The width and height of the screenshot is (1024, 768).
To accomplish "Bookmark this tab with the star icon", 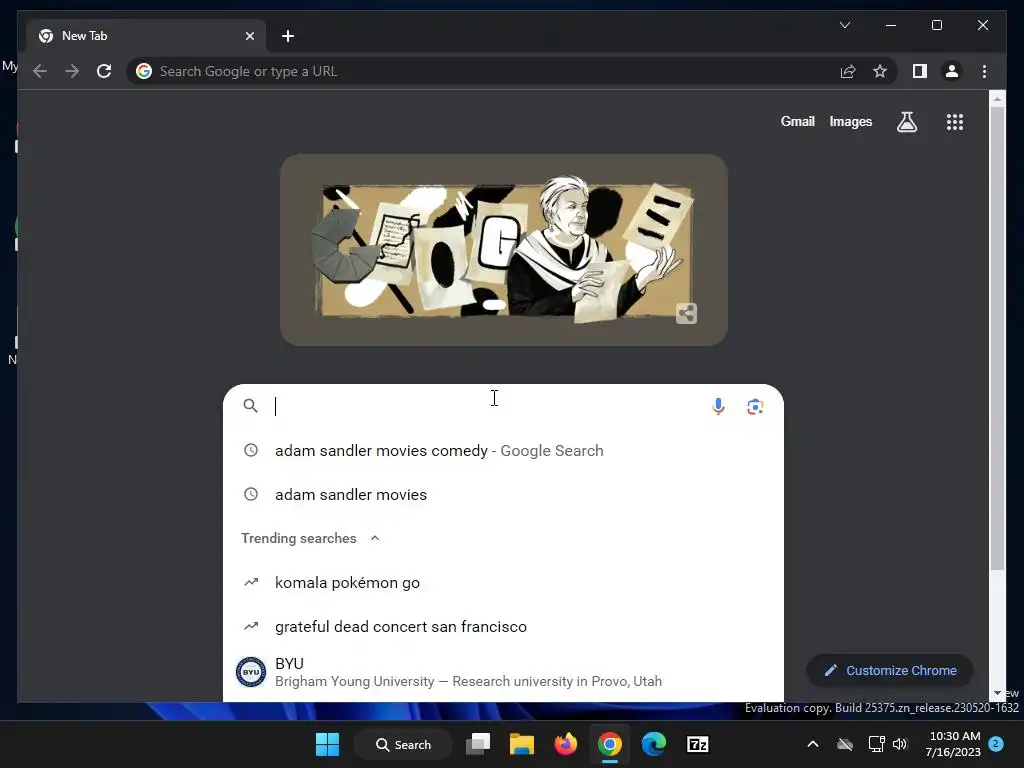I will (880, 71).
